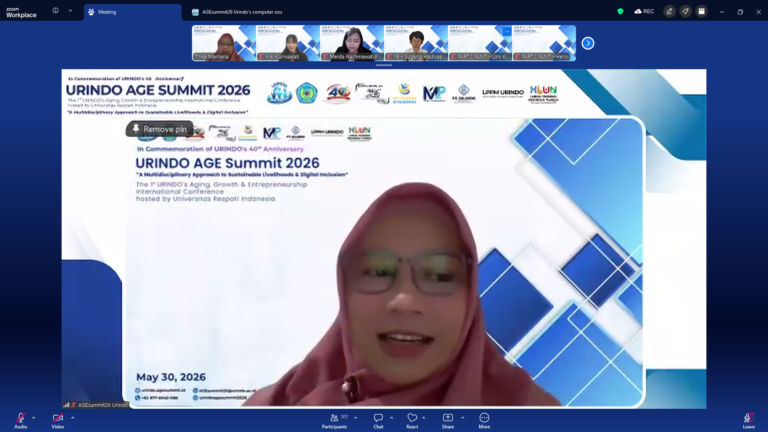Select PARTICIPANT Umi K thumbnail
Image resolution: width=768 pixels, height=432 pixels.
click(480, 43)
